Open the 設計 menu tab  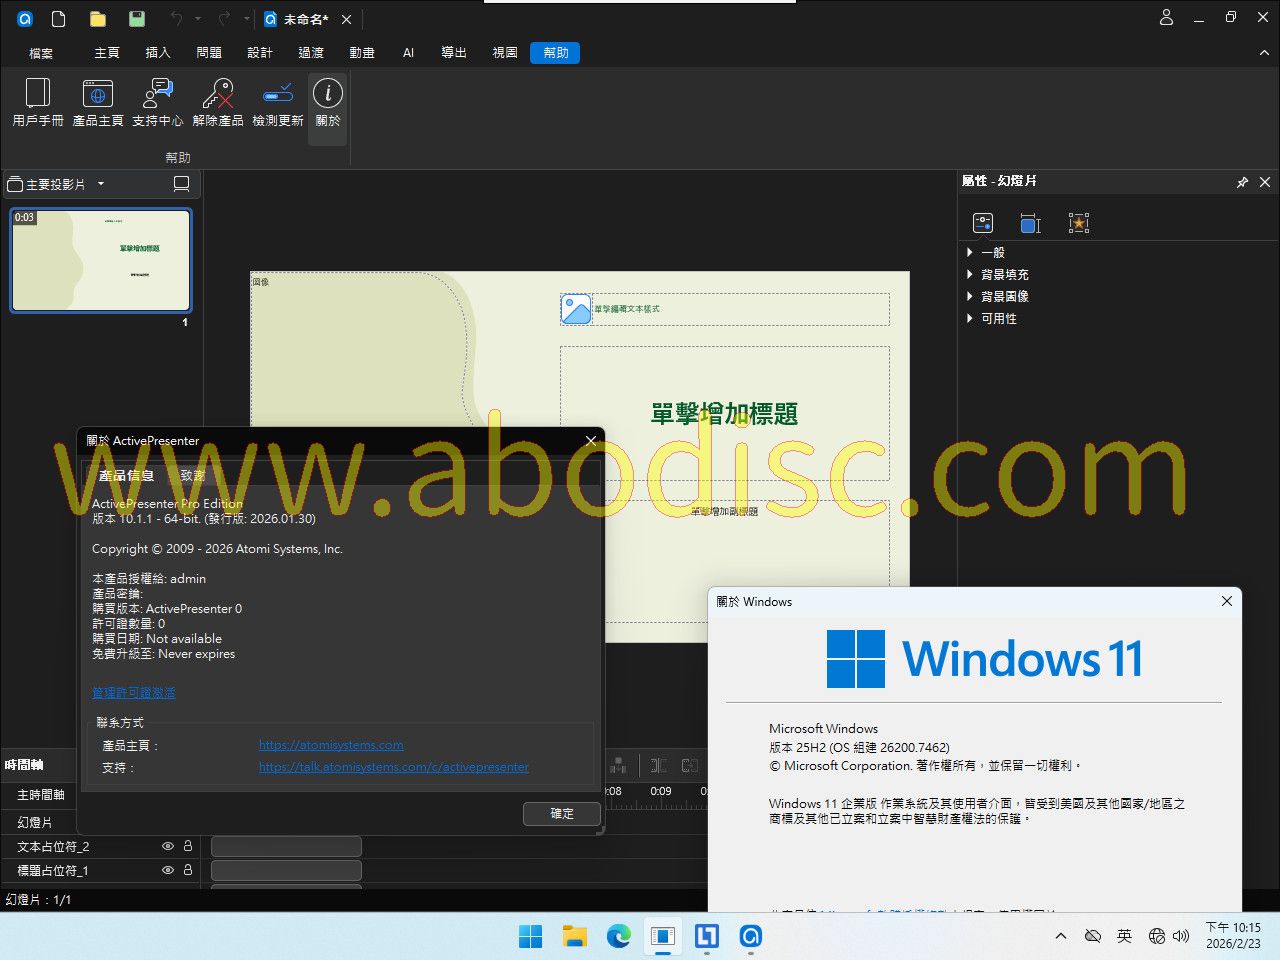260,52
